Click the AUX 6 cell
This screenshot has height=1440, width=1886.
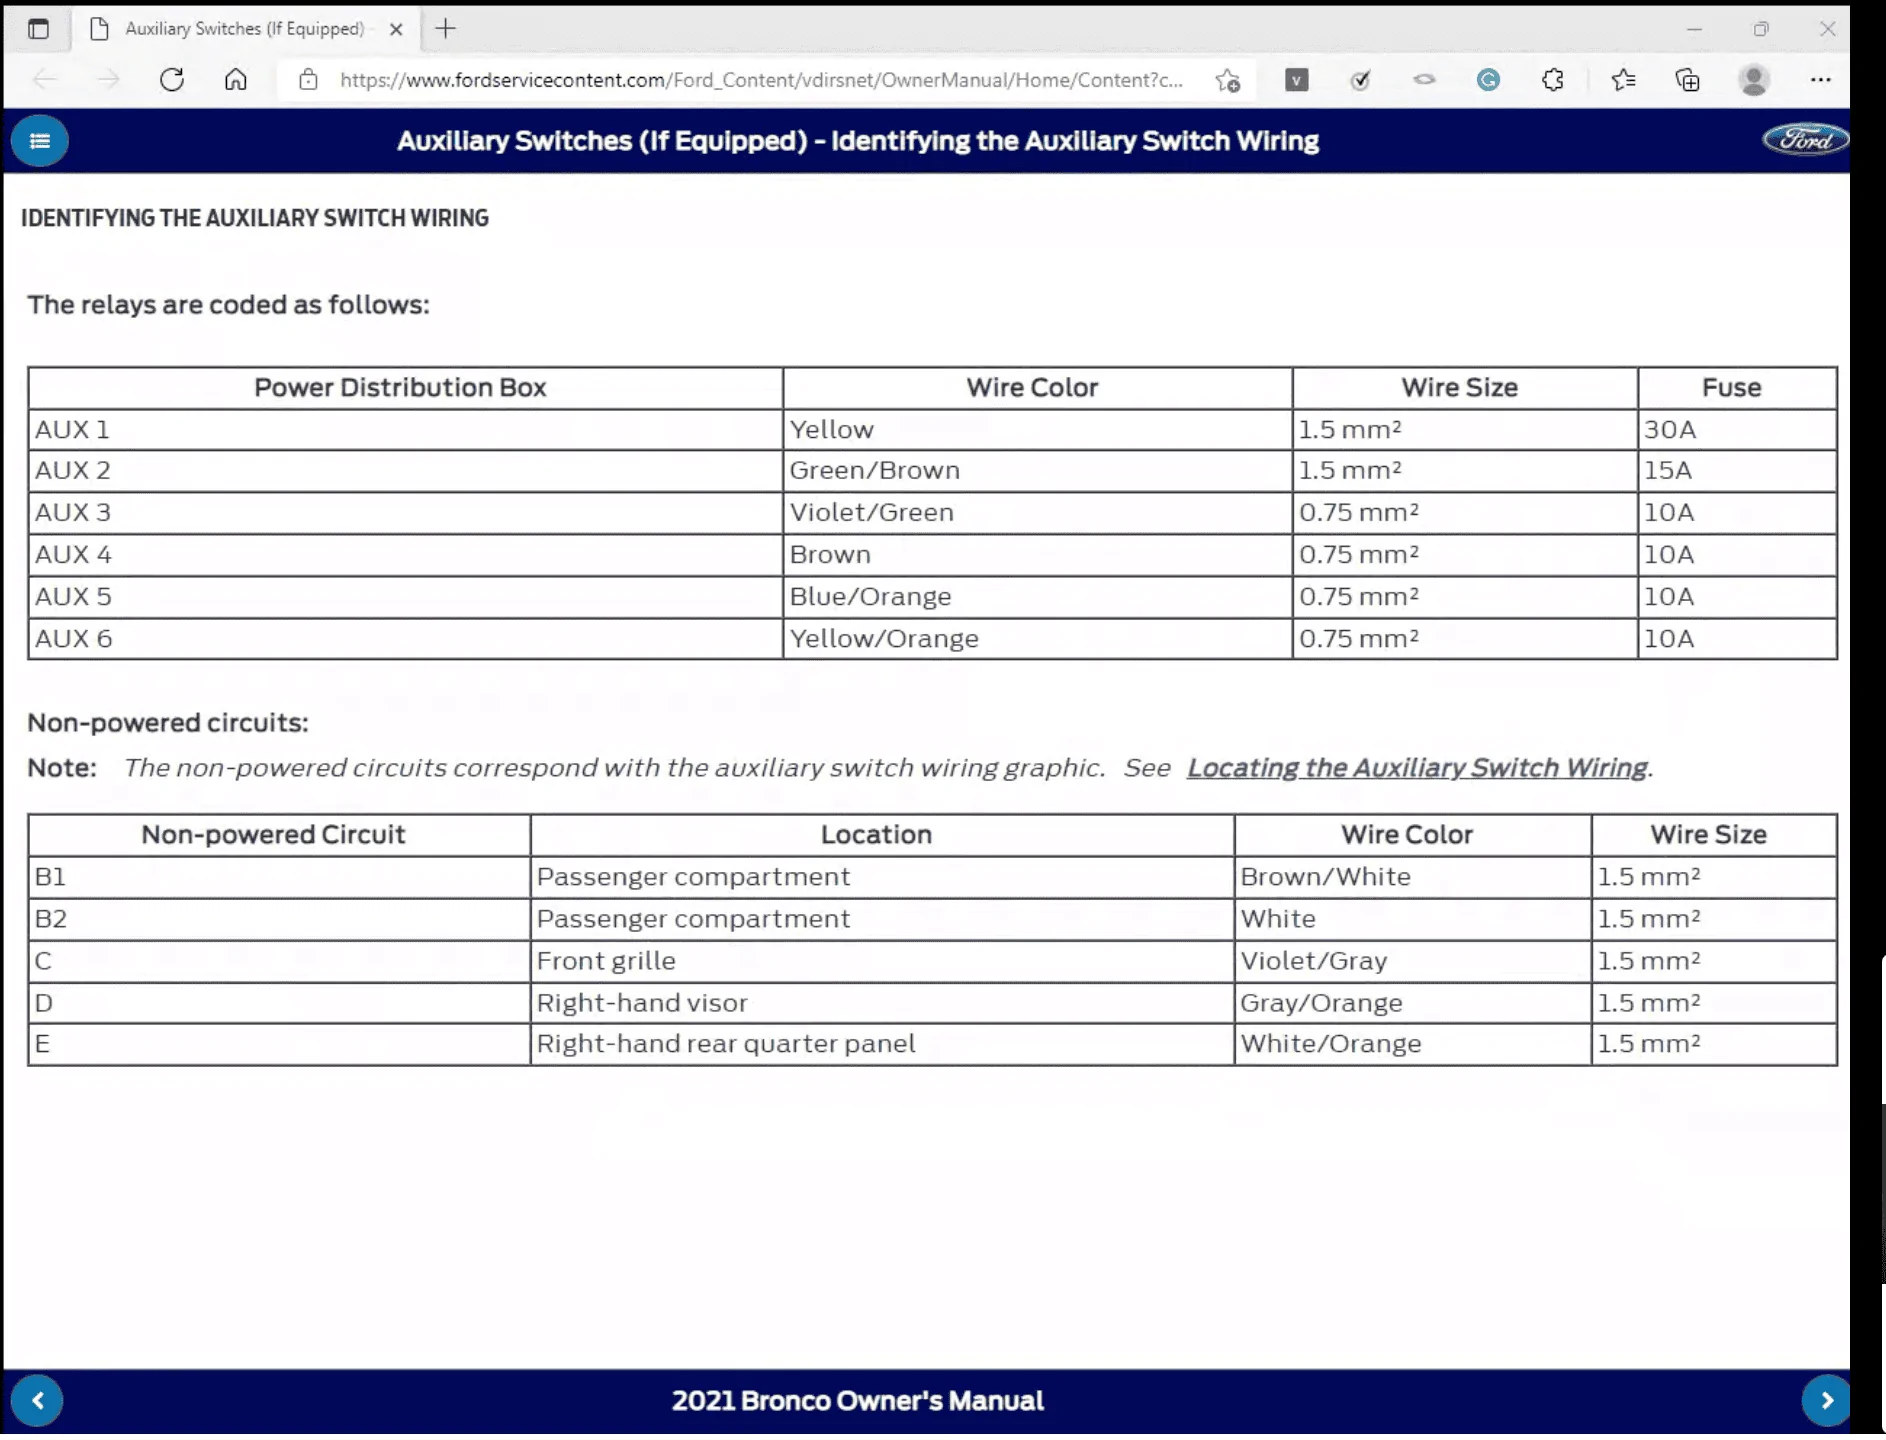click(405, 639)
